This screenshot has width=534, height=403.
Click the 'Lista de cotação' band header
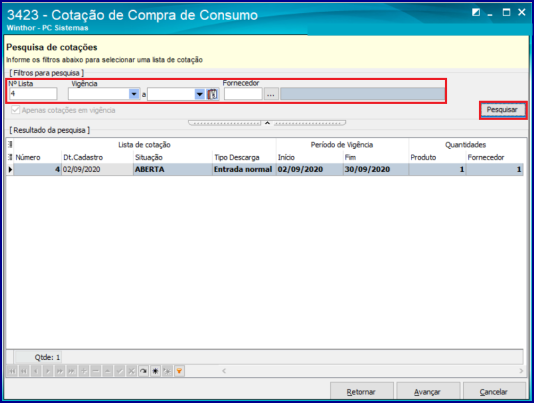144,145
